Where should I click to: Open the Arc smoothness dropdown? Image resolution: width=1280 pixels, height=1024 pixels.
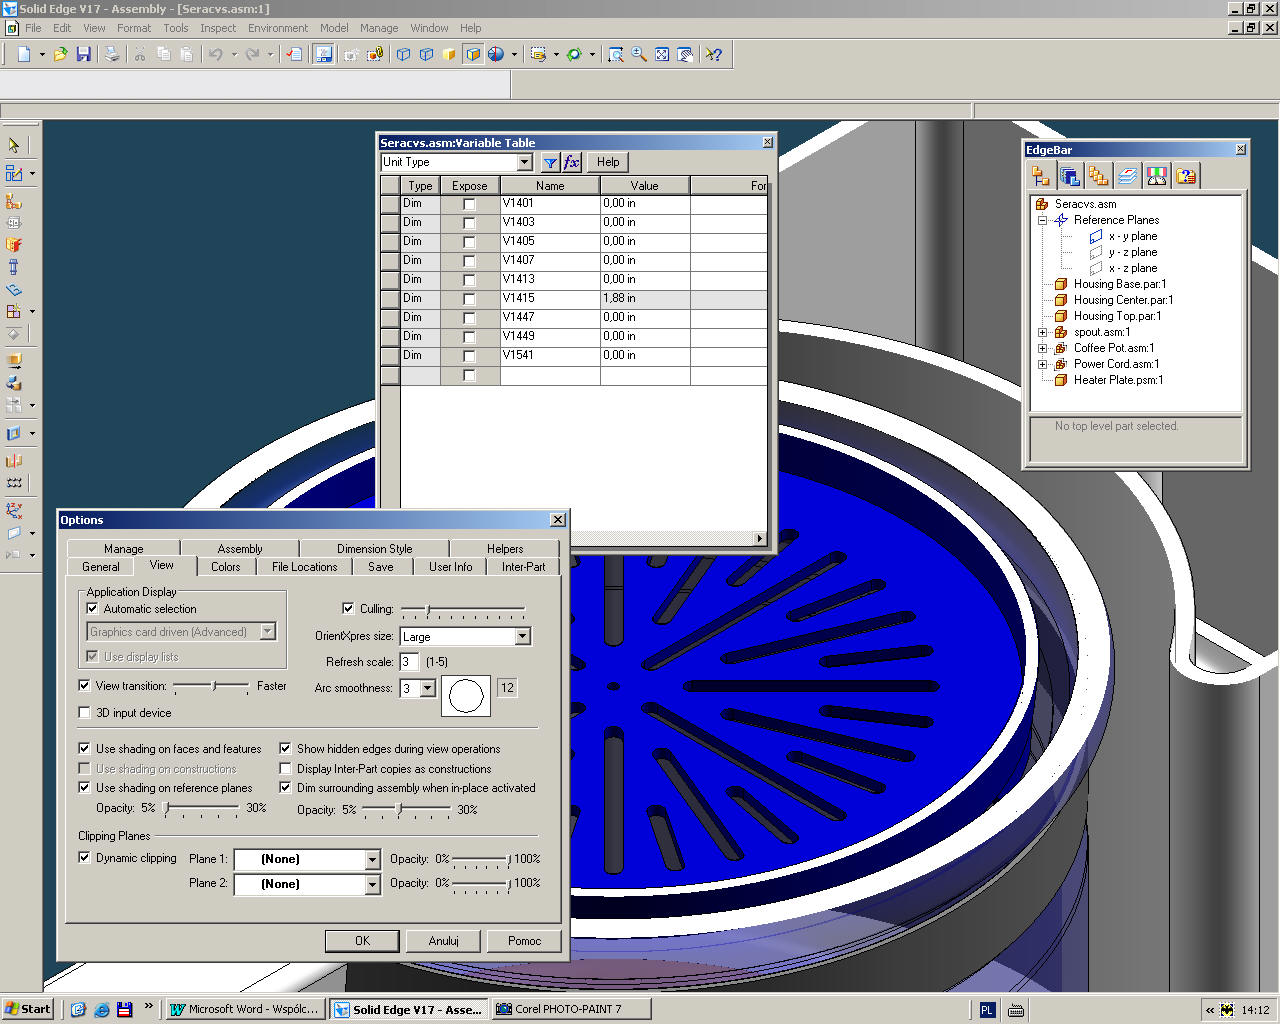click(x=428, y=688)
